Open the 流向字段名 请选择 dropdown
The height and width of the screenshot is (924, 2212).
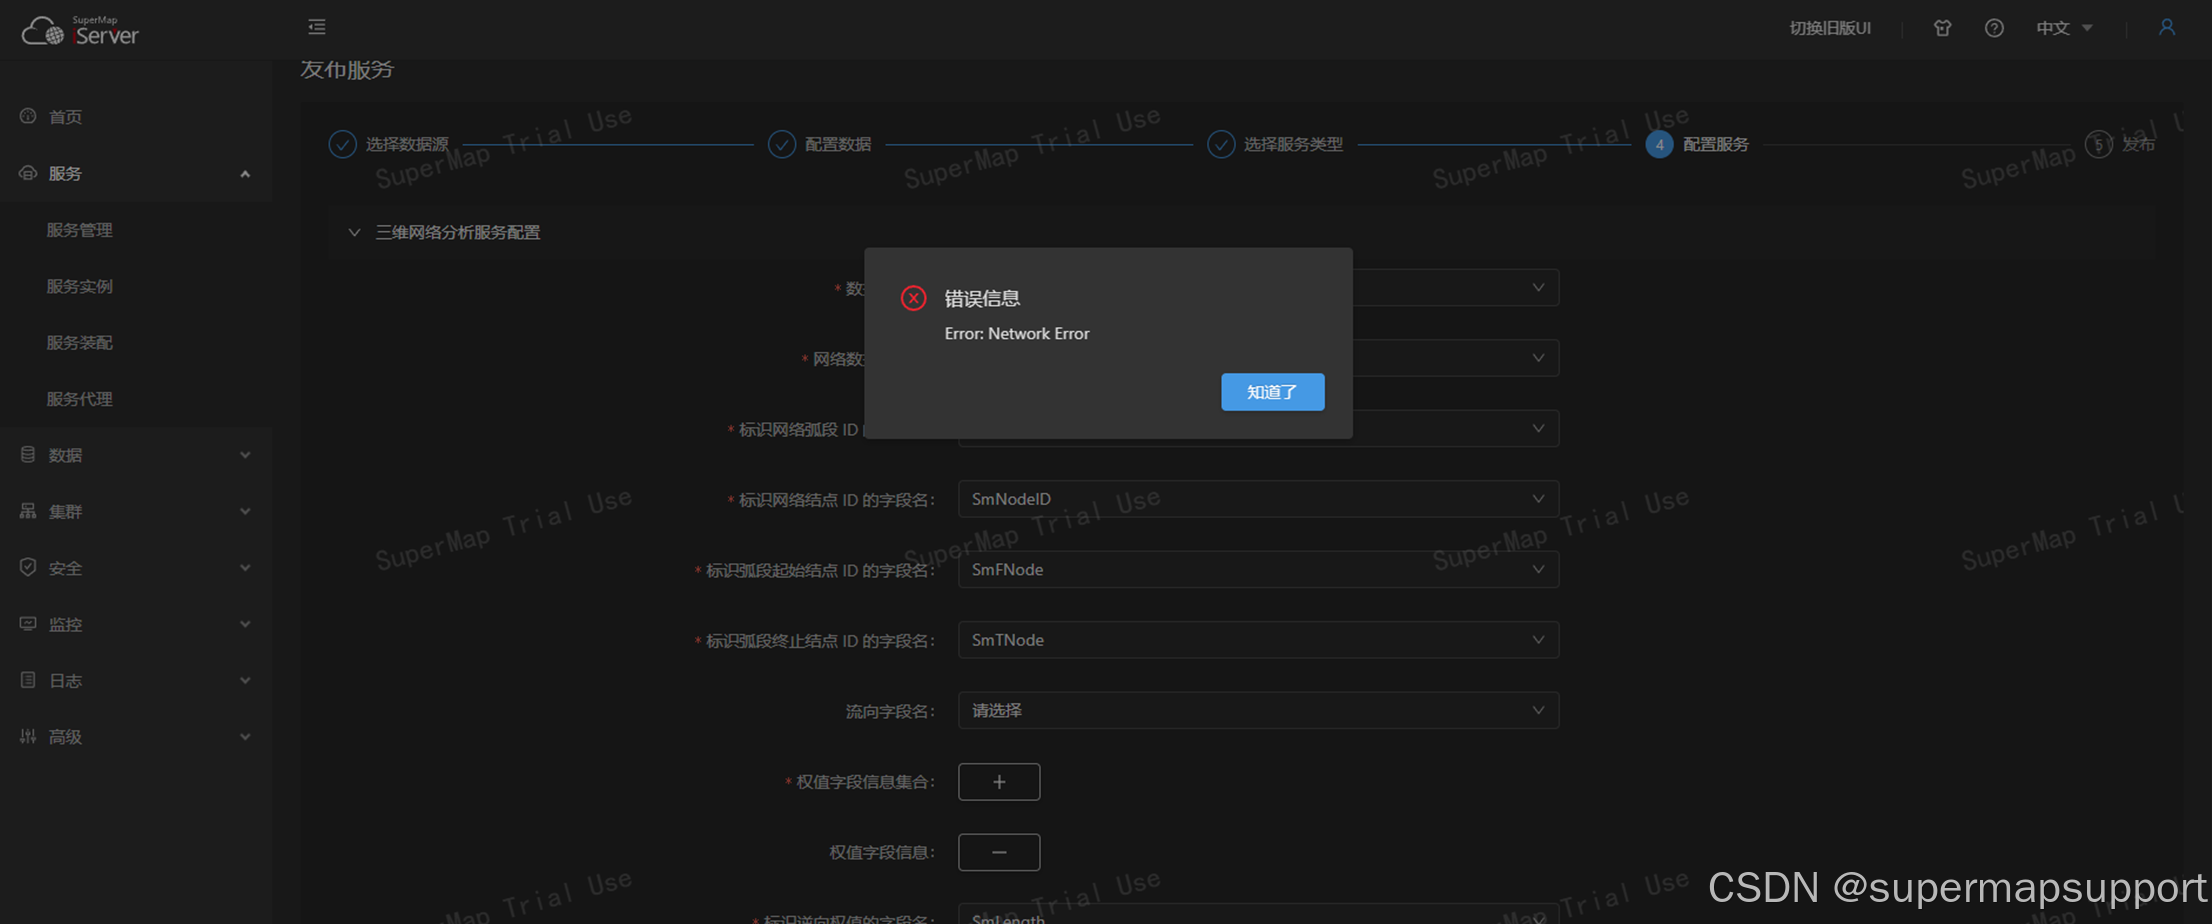pyautogui.click(x=1258, y=710)
